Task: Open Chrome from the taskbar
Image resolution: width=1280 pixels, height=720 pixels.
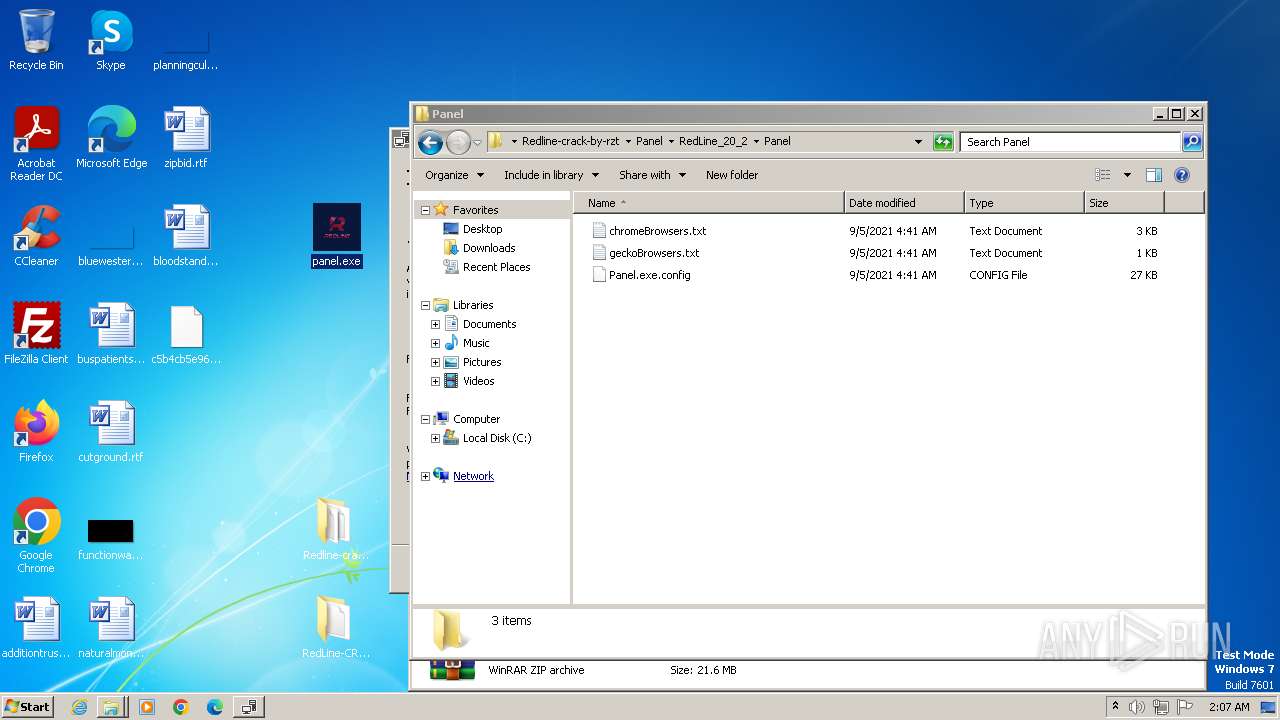Action: click(x=181, y=707)
